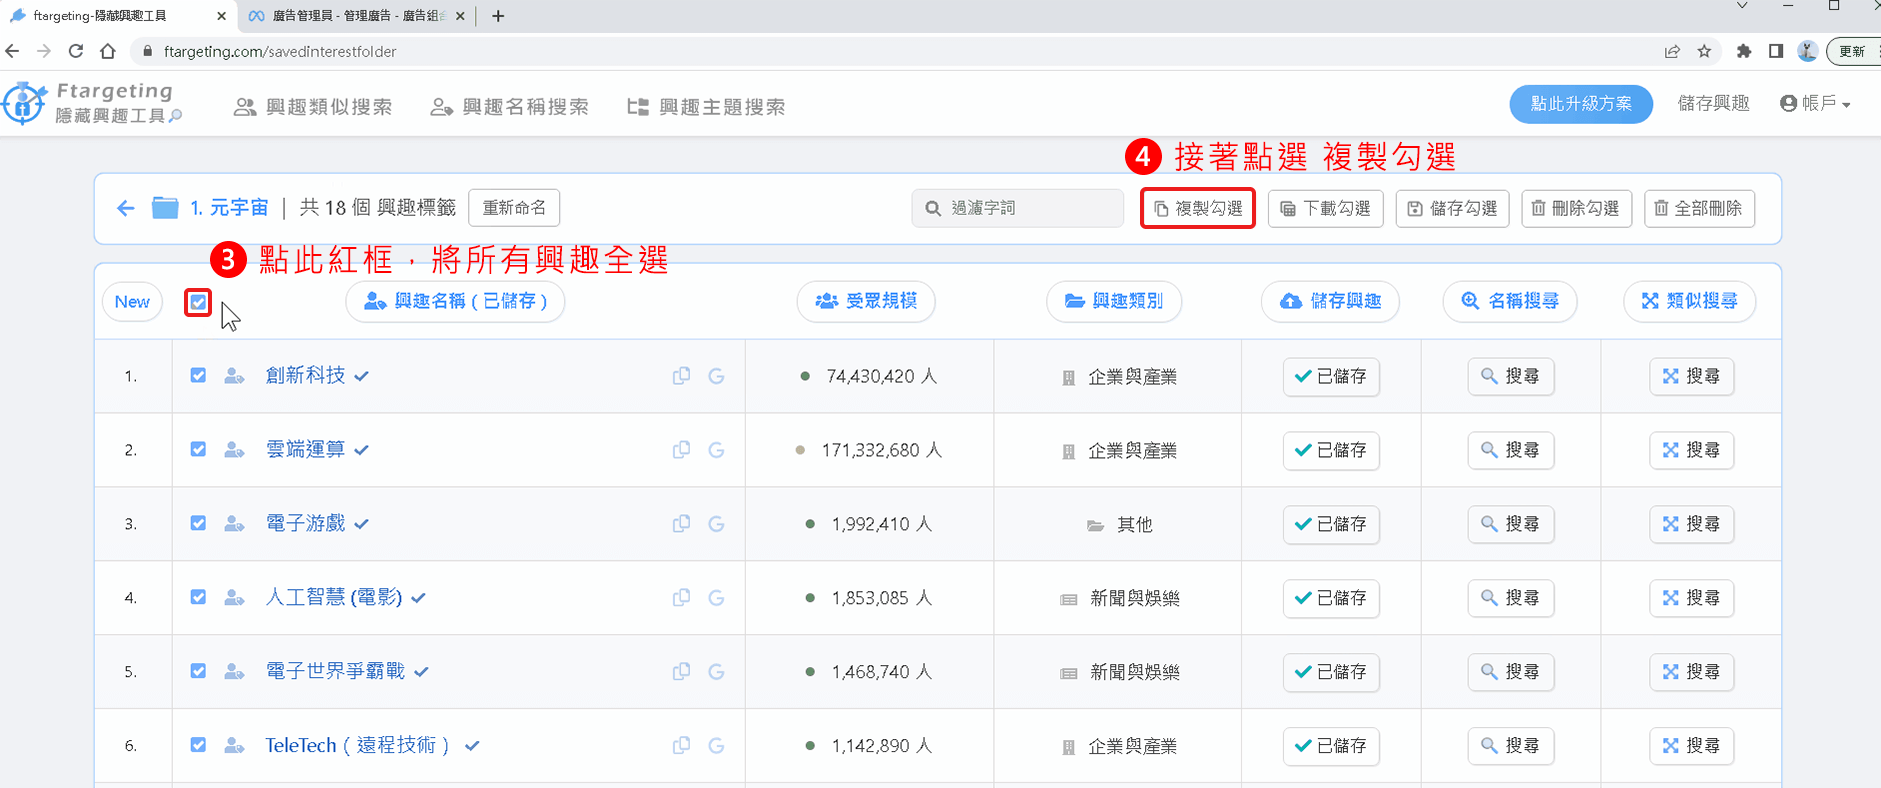Copy the 創新科技 interest name icon

point(681,376)
